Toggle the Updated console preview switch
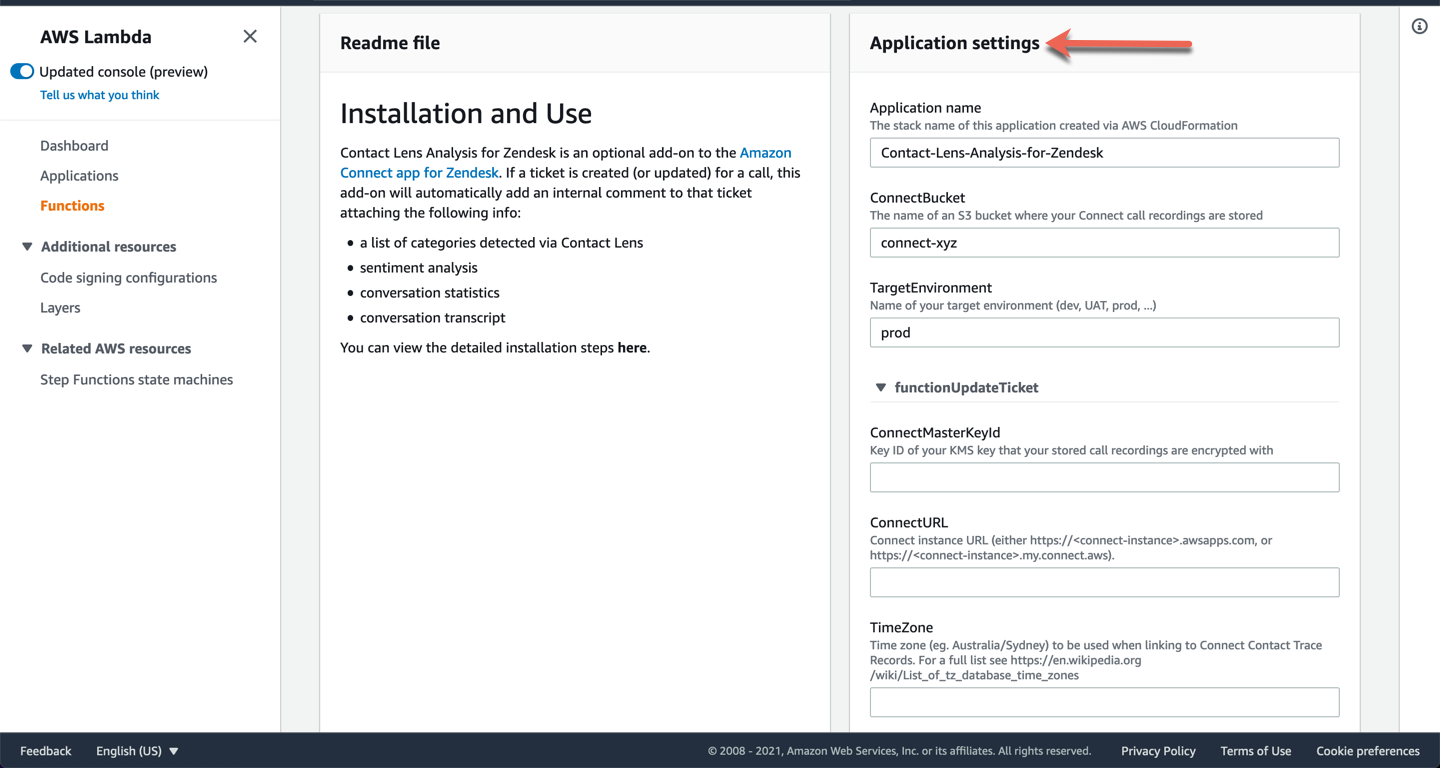 [x=22, y=72]
